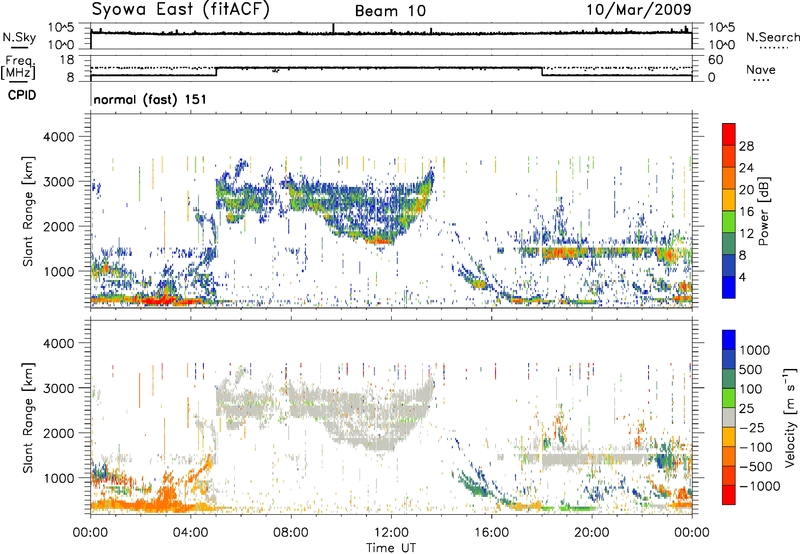Click the '20:00' time axis tick label
The width and height of the screenshot is (800, 554).
pyautogui.click(x=592, y=533)
